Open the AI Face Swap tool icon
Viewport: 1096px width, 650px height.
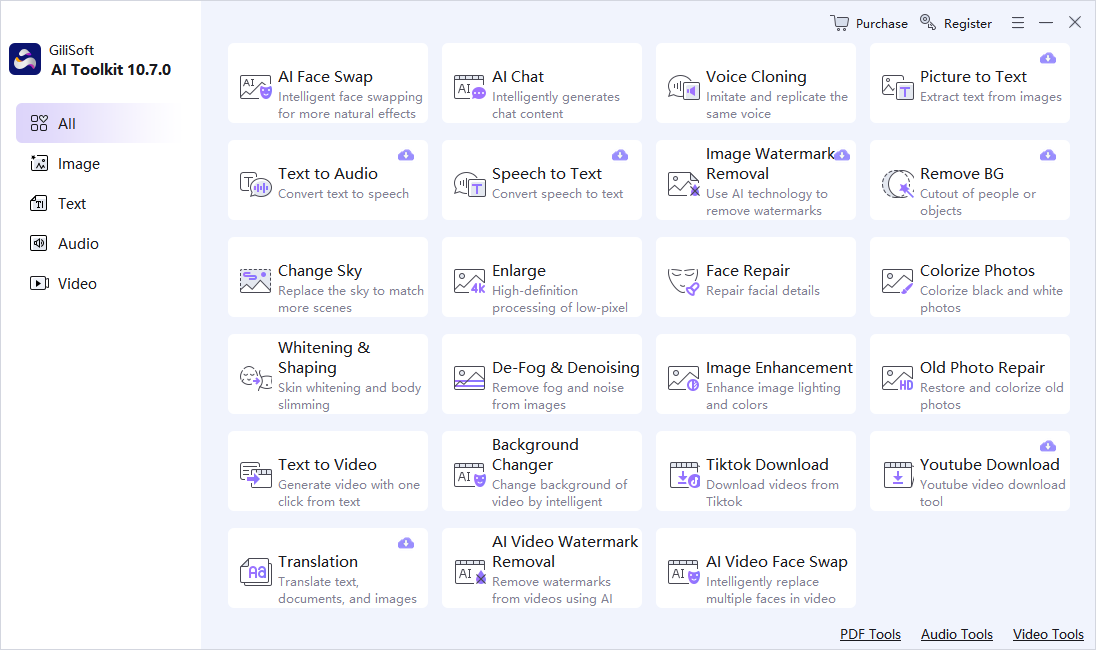pyautogui.click(x=255, y=87)
